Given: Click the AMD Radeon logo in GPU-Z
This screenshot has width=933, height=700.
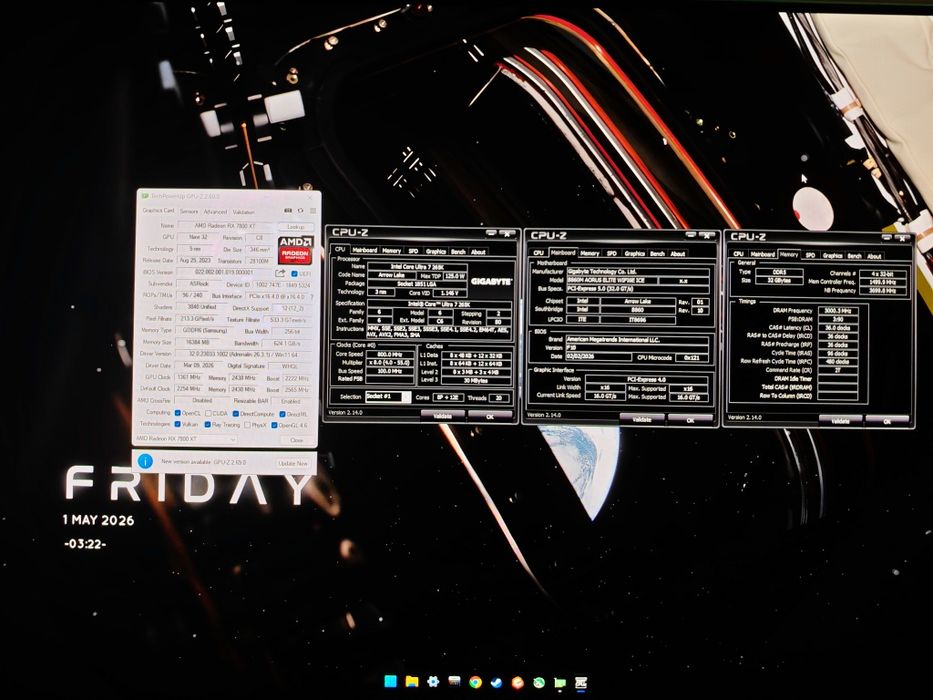Looking at the screenshot, I should (295, 250).
